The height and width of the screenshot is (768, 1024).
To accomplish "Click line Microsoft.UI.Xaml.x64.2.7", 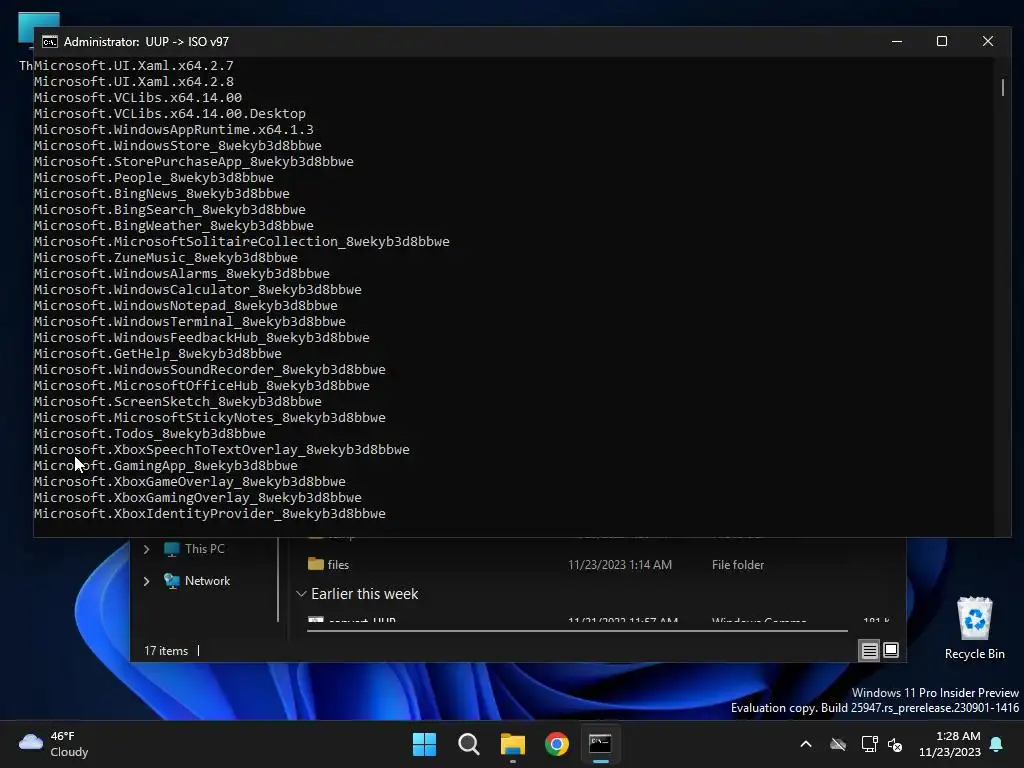I will (x=134, y=65).
